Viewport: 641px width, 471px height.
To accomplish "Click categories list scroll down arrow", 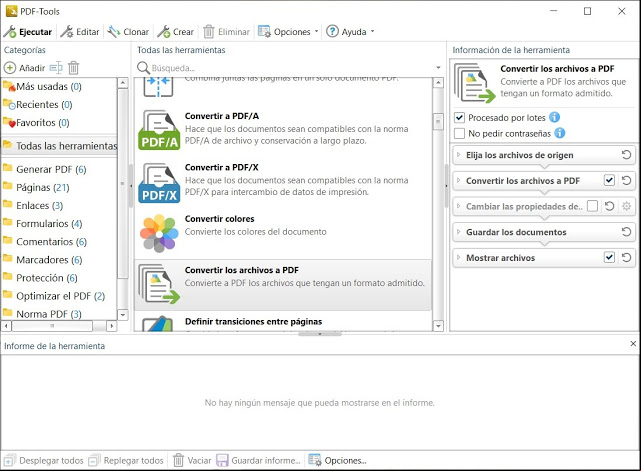I will point(123,315).
